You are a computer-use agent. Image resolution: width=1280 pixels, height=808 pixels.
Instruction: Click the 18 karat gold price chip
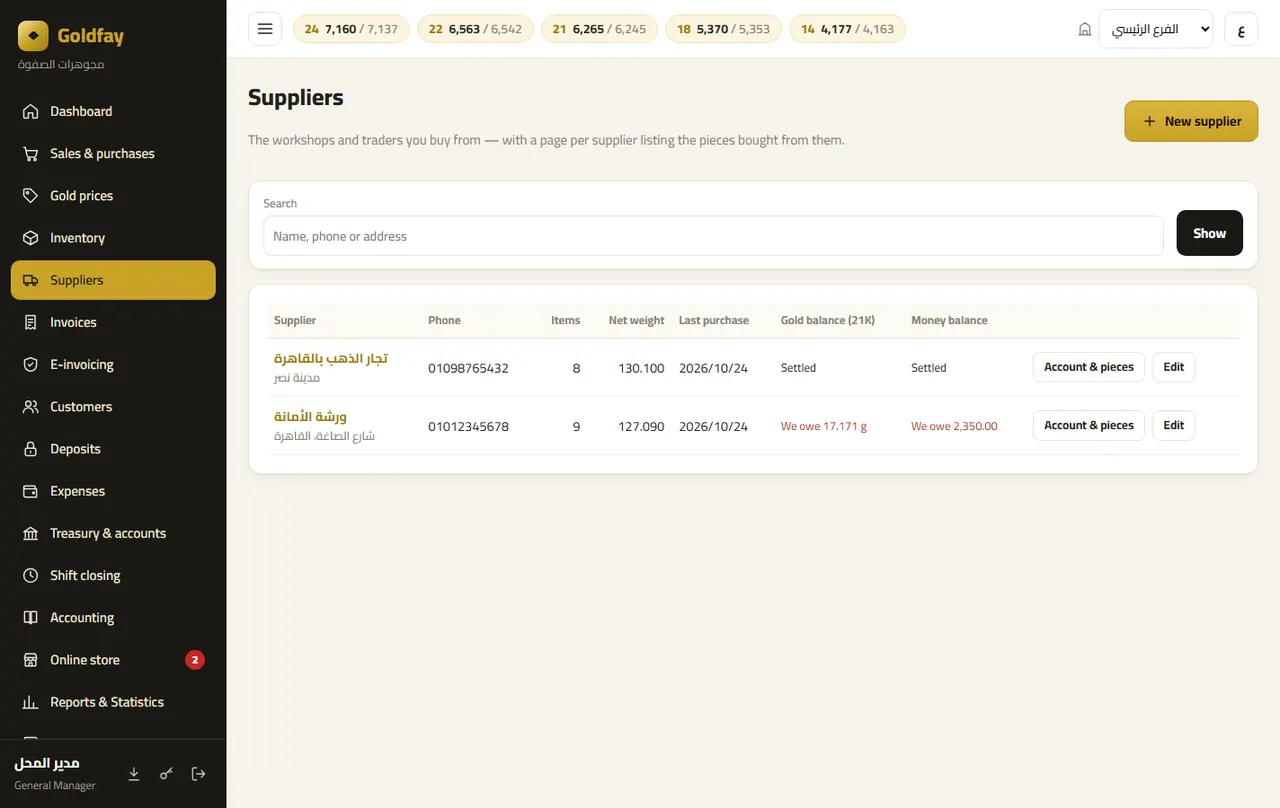(723, 29)
